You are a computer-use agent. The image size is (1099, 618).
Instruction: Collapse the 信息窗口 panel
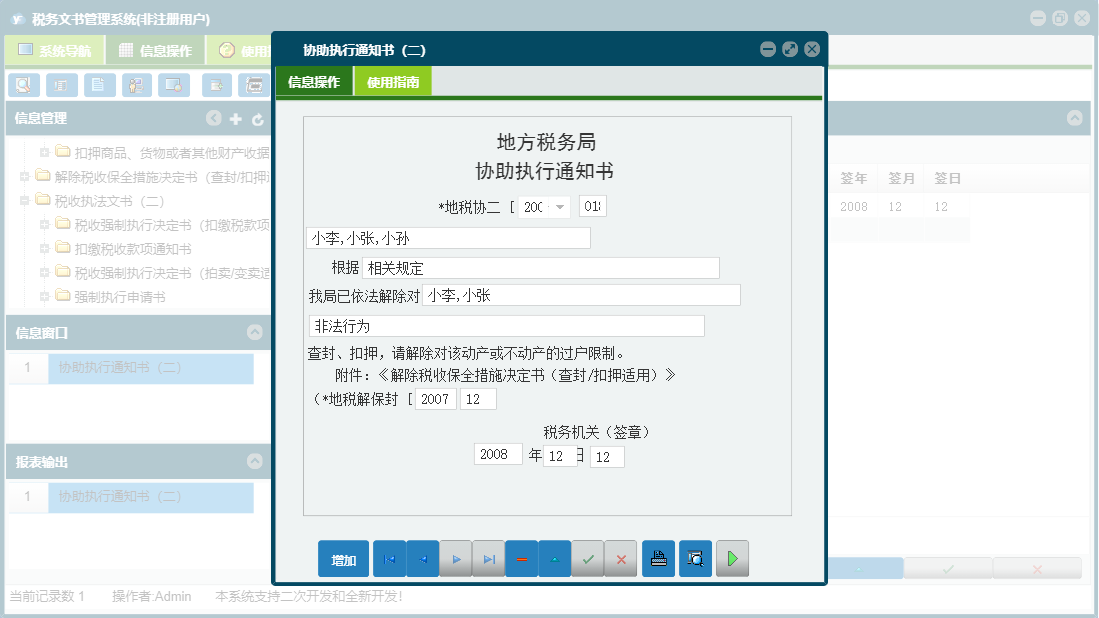pos(253,334)
